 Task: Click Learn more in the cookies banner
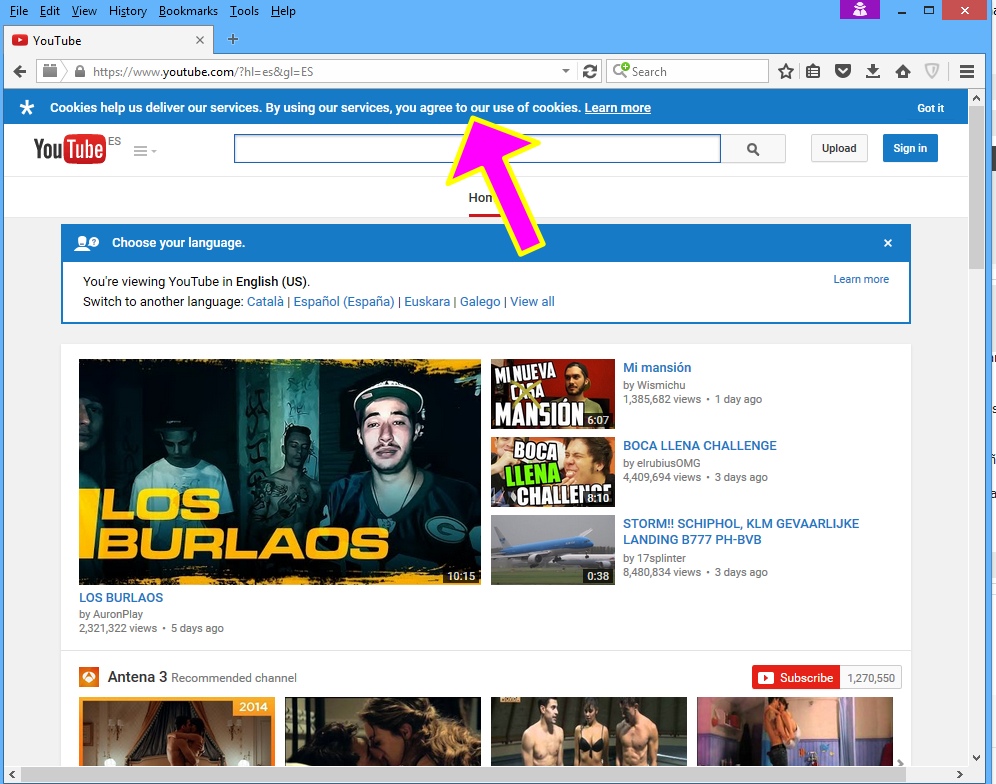pos(617,108)
